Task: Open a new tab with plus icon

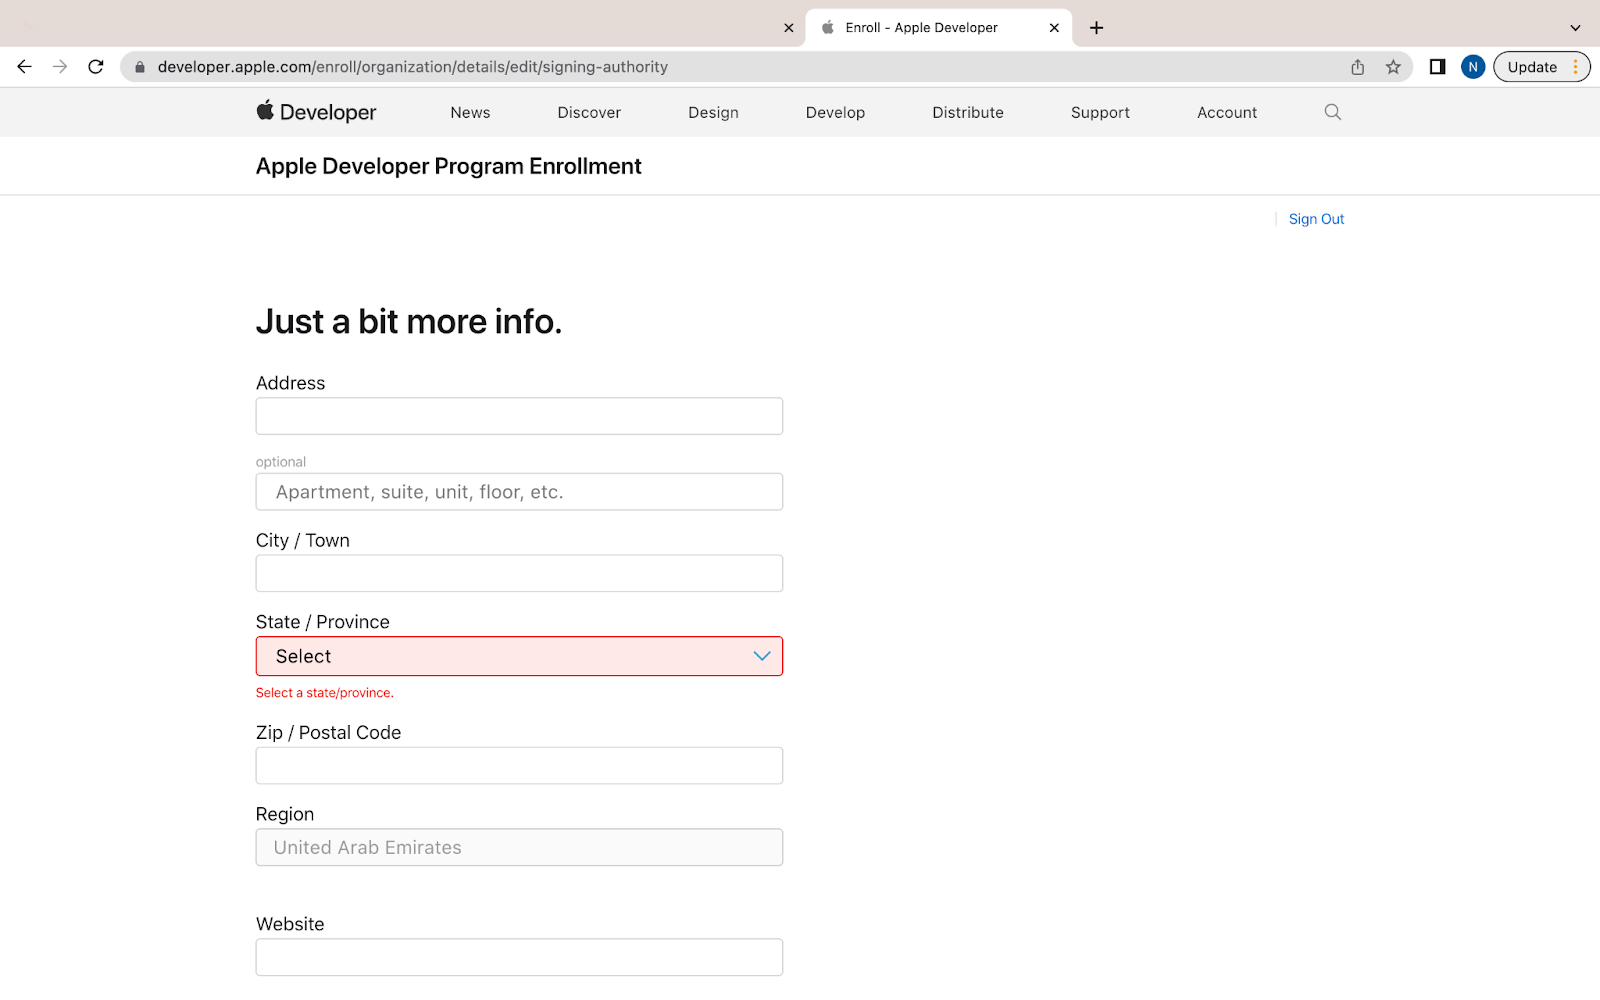Action: tap(1096, 28)
